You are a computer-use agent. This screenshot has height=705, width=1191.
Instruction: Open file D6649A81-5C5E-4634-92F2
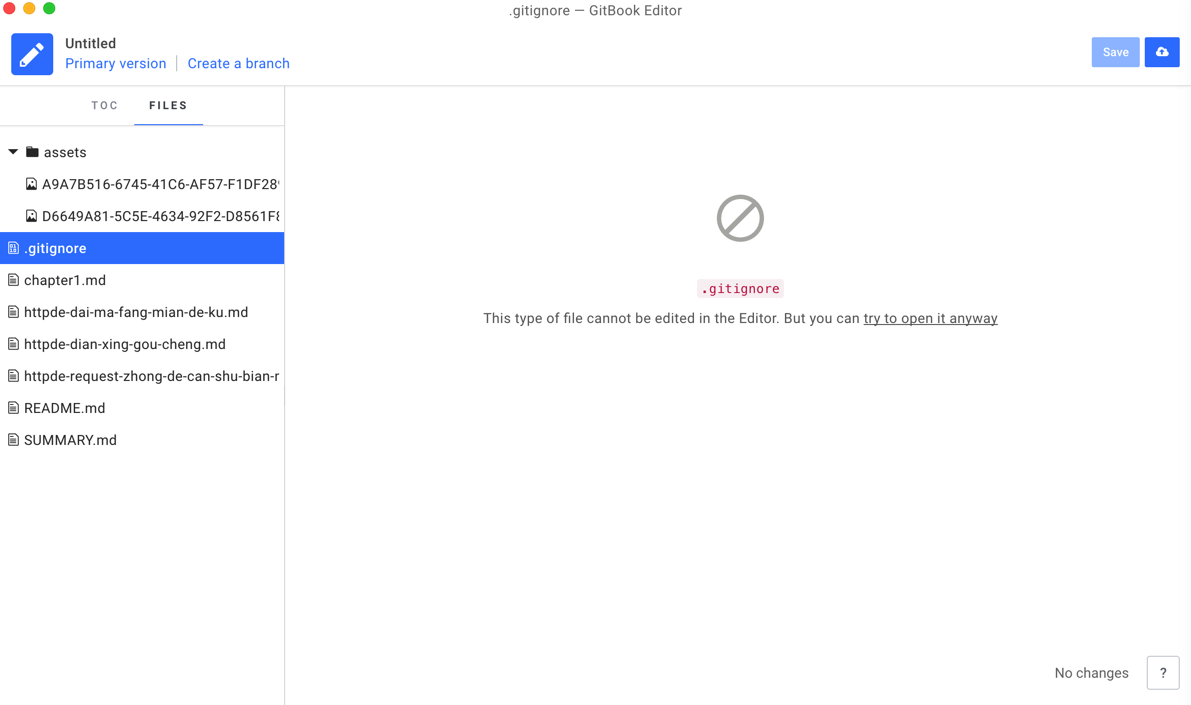pos(142,216)
